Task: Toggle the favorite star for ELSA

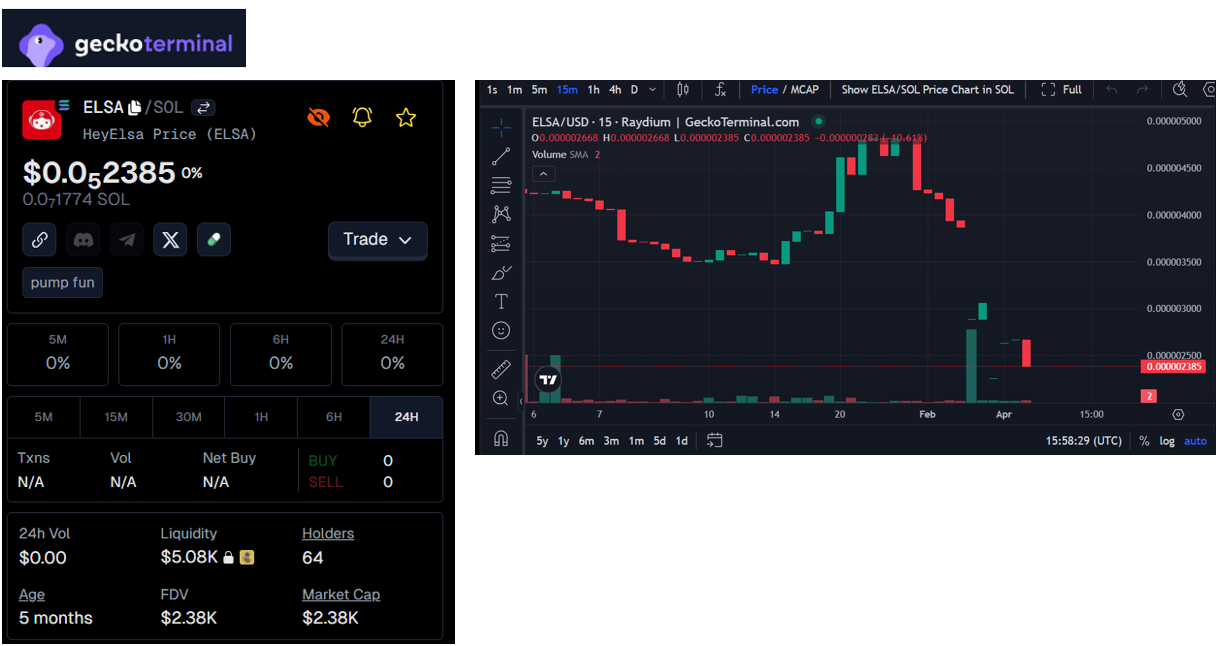Action: tap(405, 118)
